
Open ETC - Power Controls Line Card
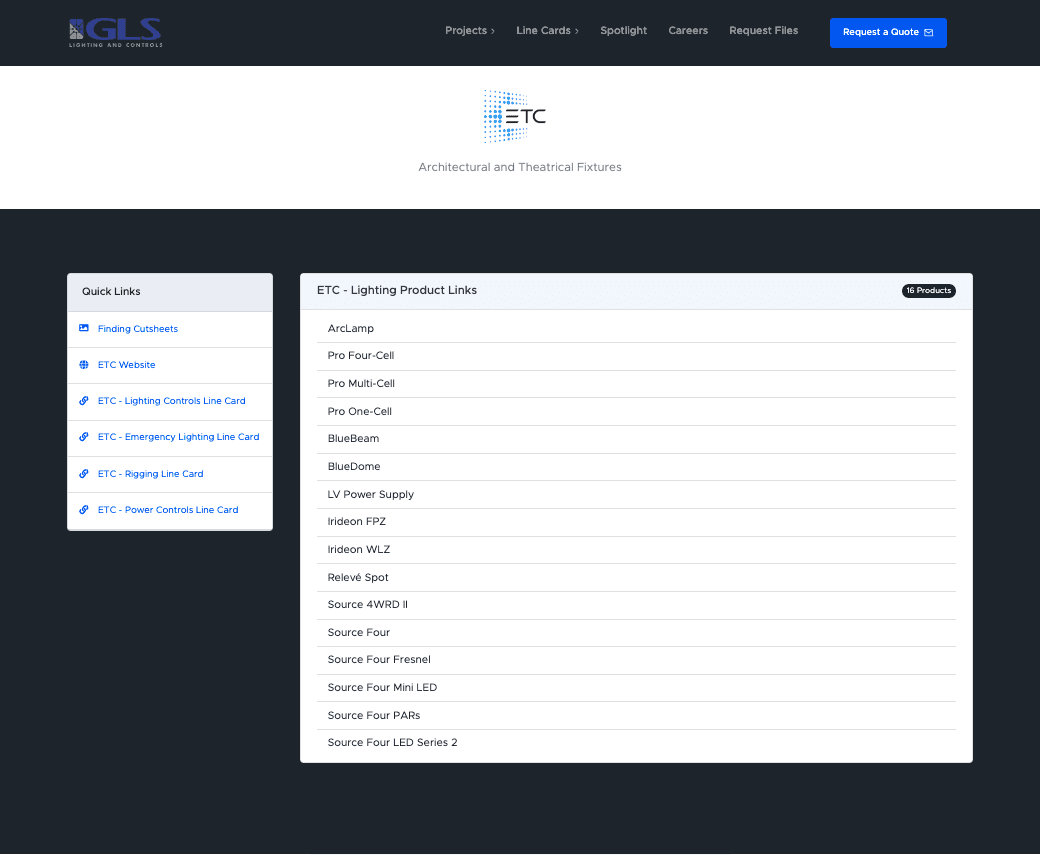(168, 509)
